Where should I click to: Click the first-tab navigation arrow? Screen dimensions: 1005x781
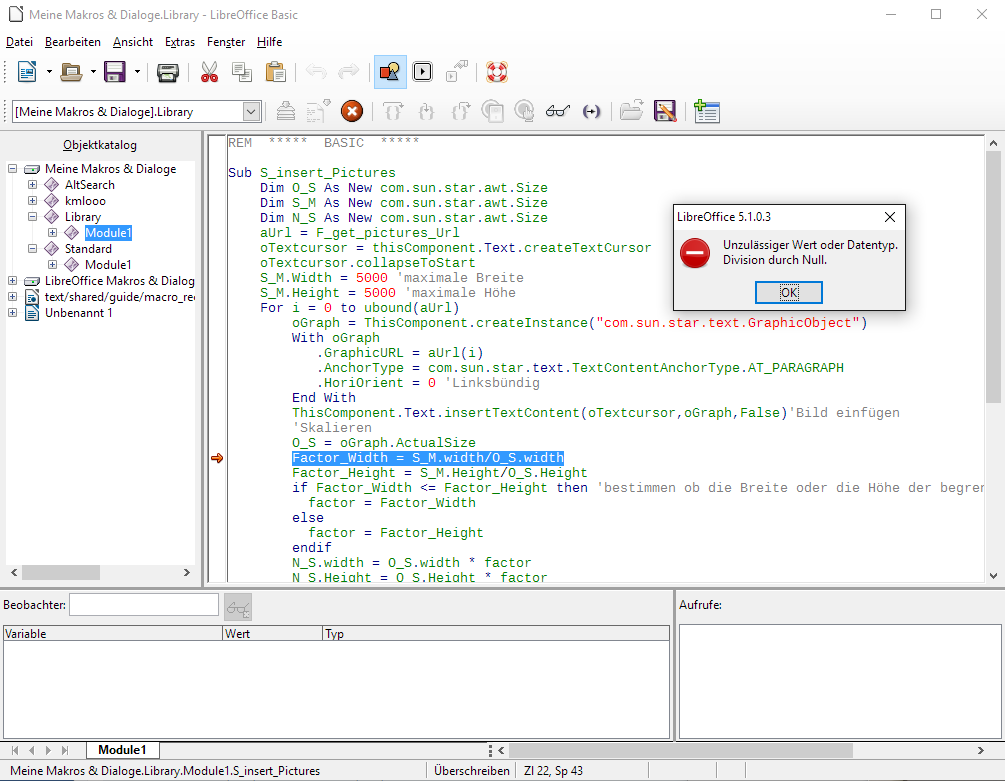coord(15,750)
